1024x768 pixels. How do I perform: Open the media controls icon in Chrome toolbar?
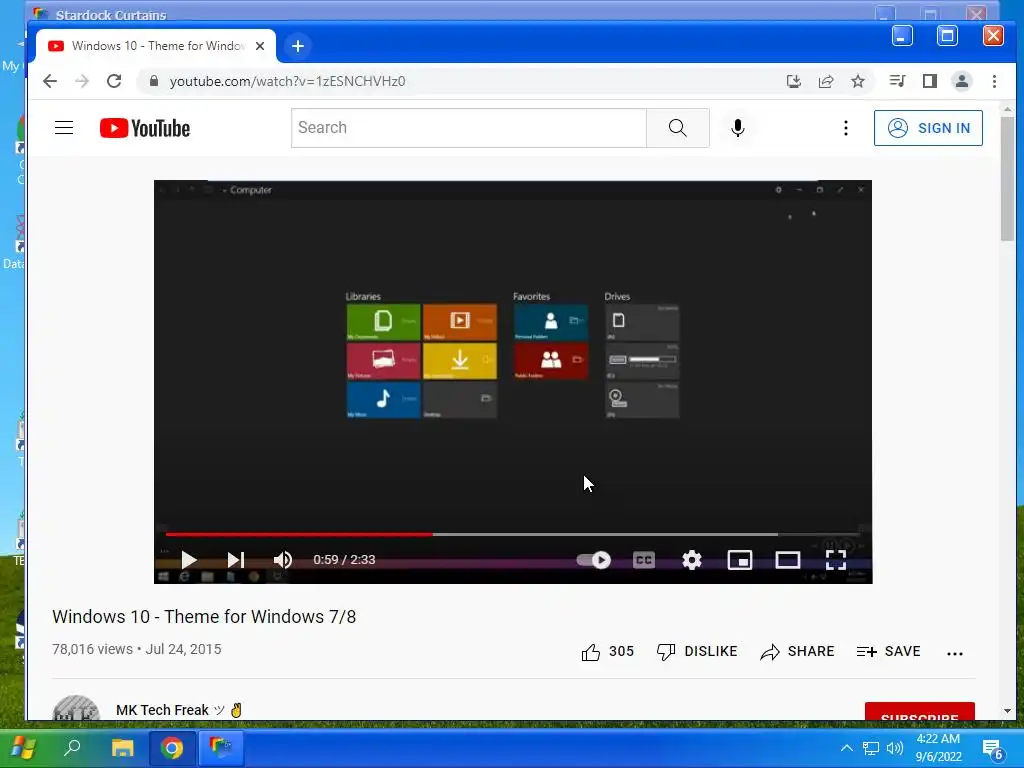click(x=897, y=81)
